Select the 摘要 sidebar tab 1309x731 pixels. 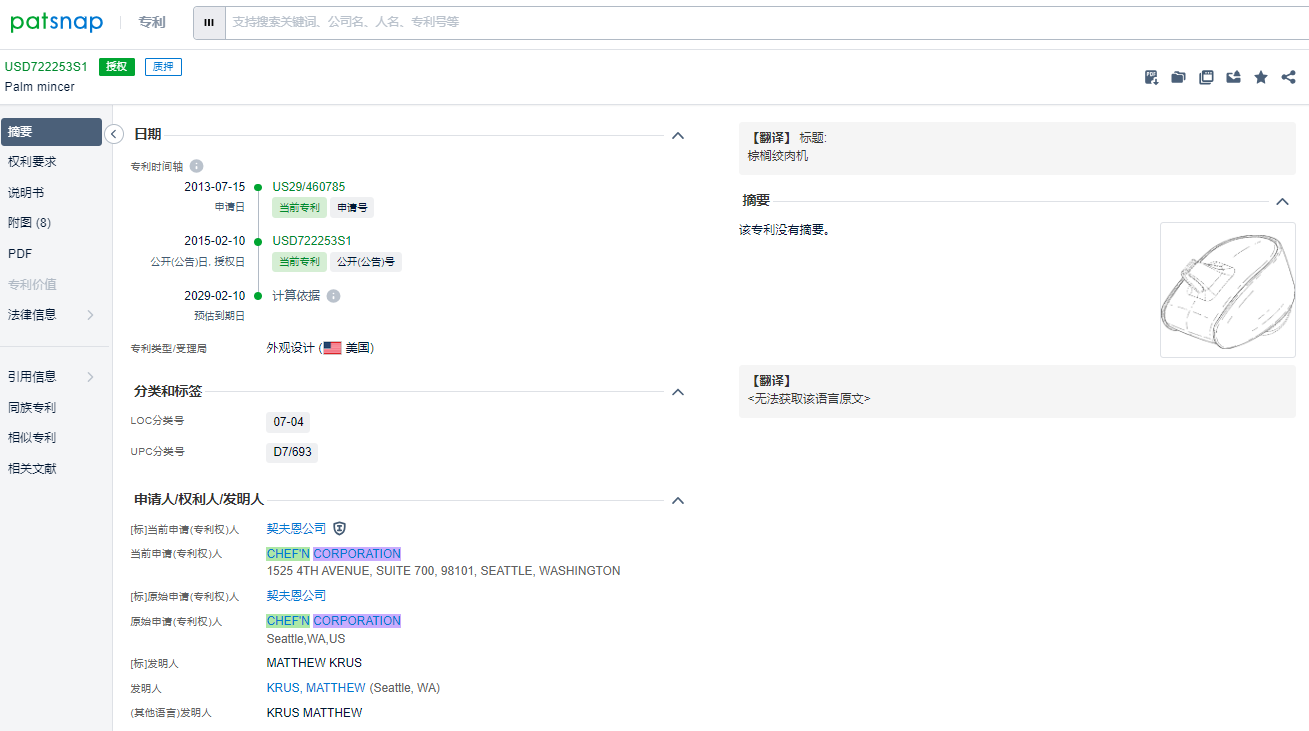coord(51,132)
